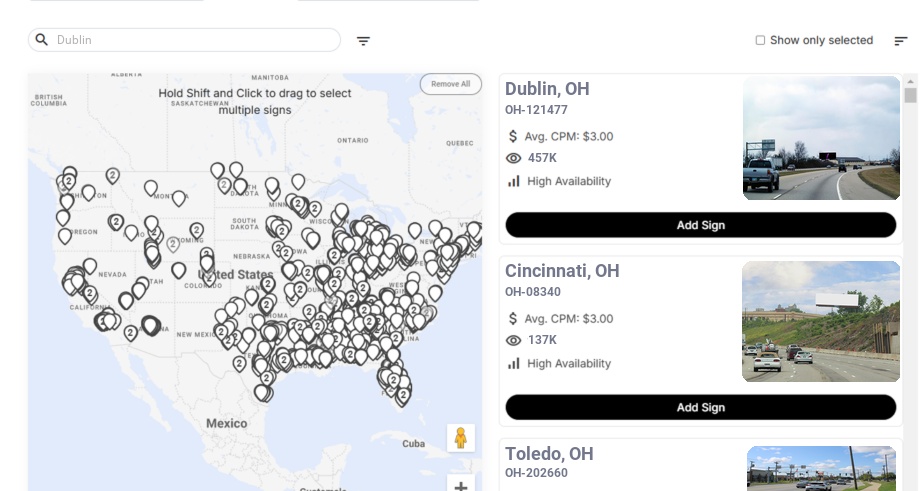Screen dimensions: 920x491
Task: Toggle the Show only selected checkbox
Action: 761,41
